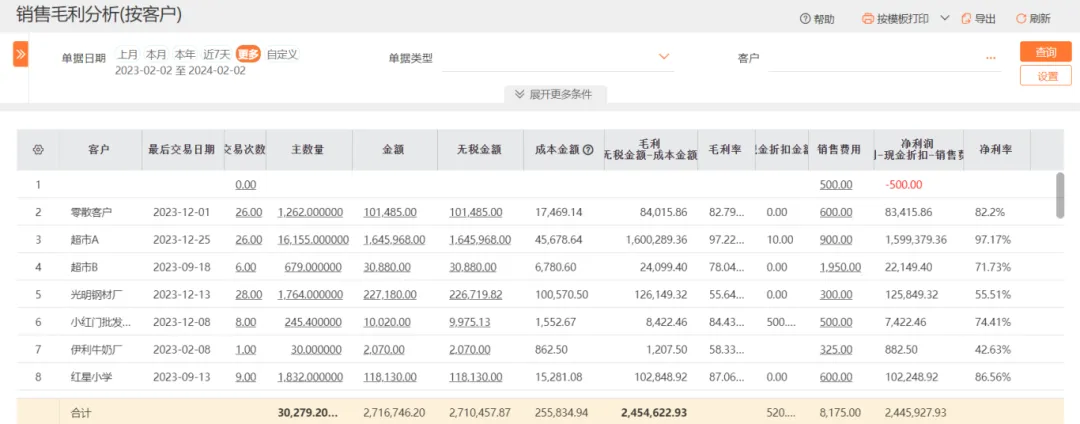Click the 设置 button
The height and width of the screenshot is (424, 1080).
[1046, 76]
